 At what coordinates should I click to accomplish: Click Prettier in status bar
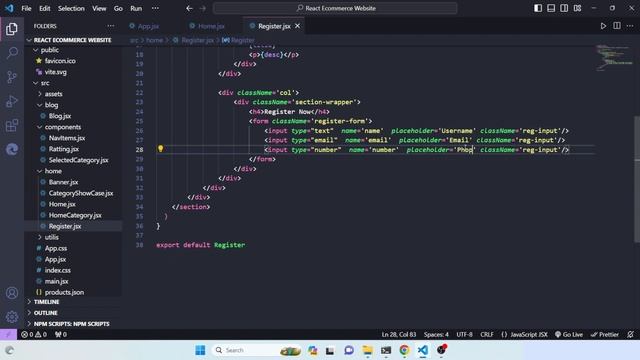pos(604,334)
